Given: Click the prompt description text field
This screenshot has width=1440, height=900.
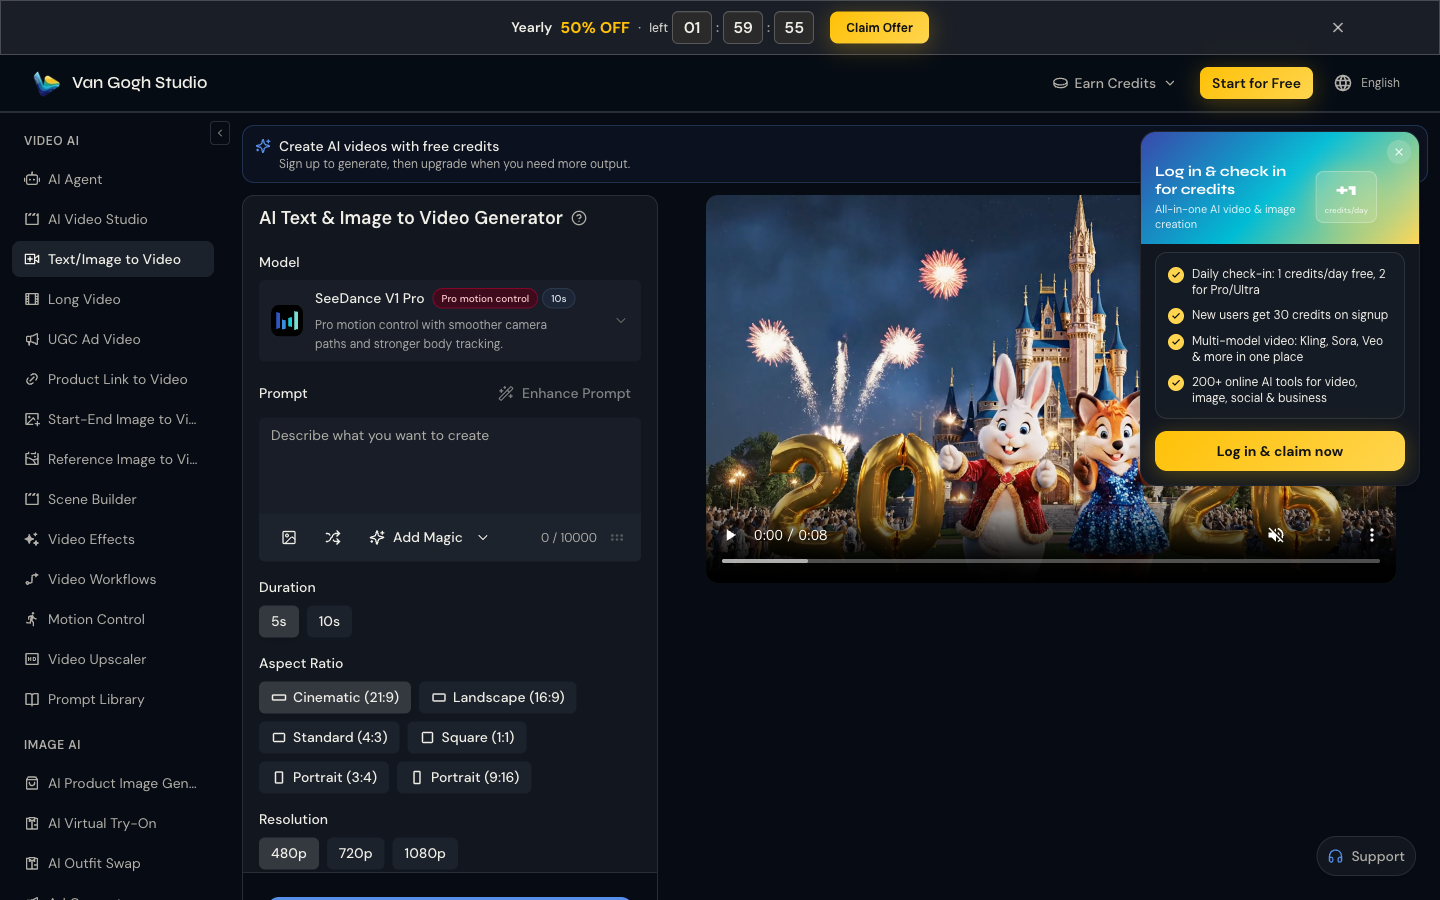Looking at the screenshot, I should tap(450, 466).
